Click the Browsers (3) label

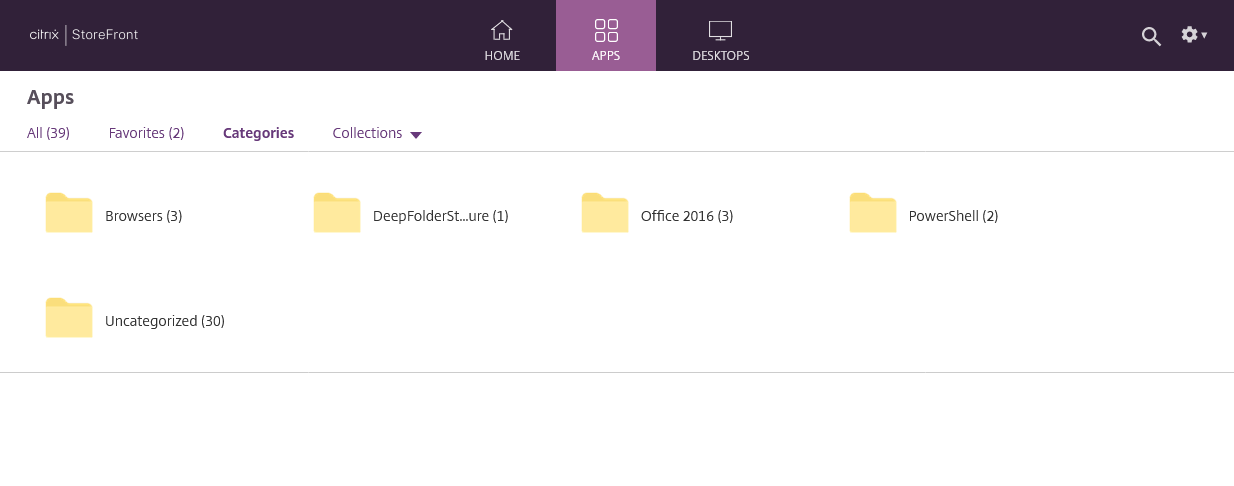tap(143, 216)
